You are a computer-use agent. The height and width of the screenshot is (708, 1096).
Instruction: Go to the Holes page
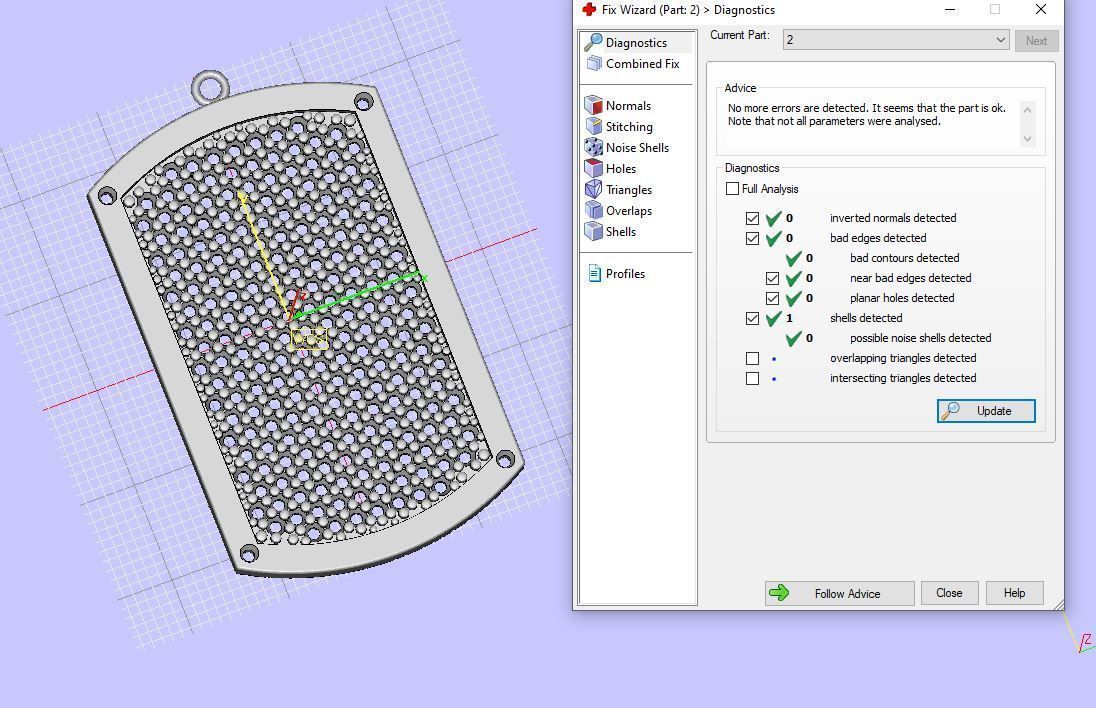(621, 168)
